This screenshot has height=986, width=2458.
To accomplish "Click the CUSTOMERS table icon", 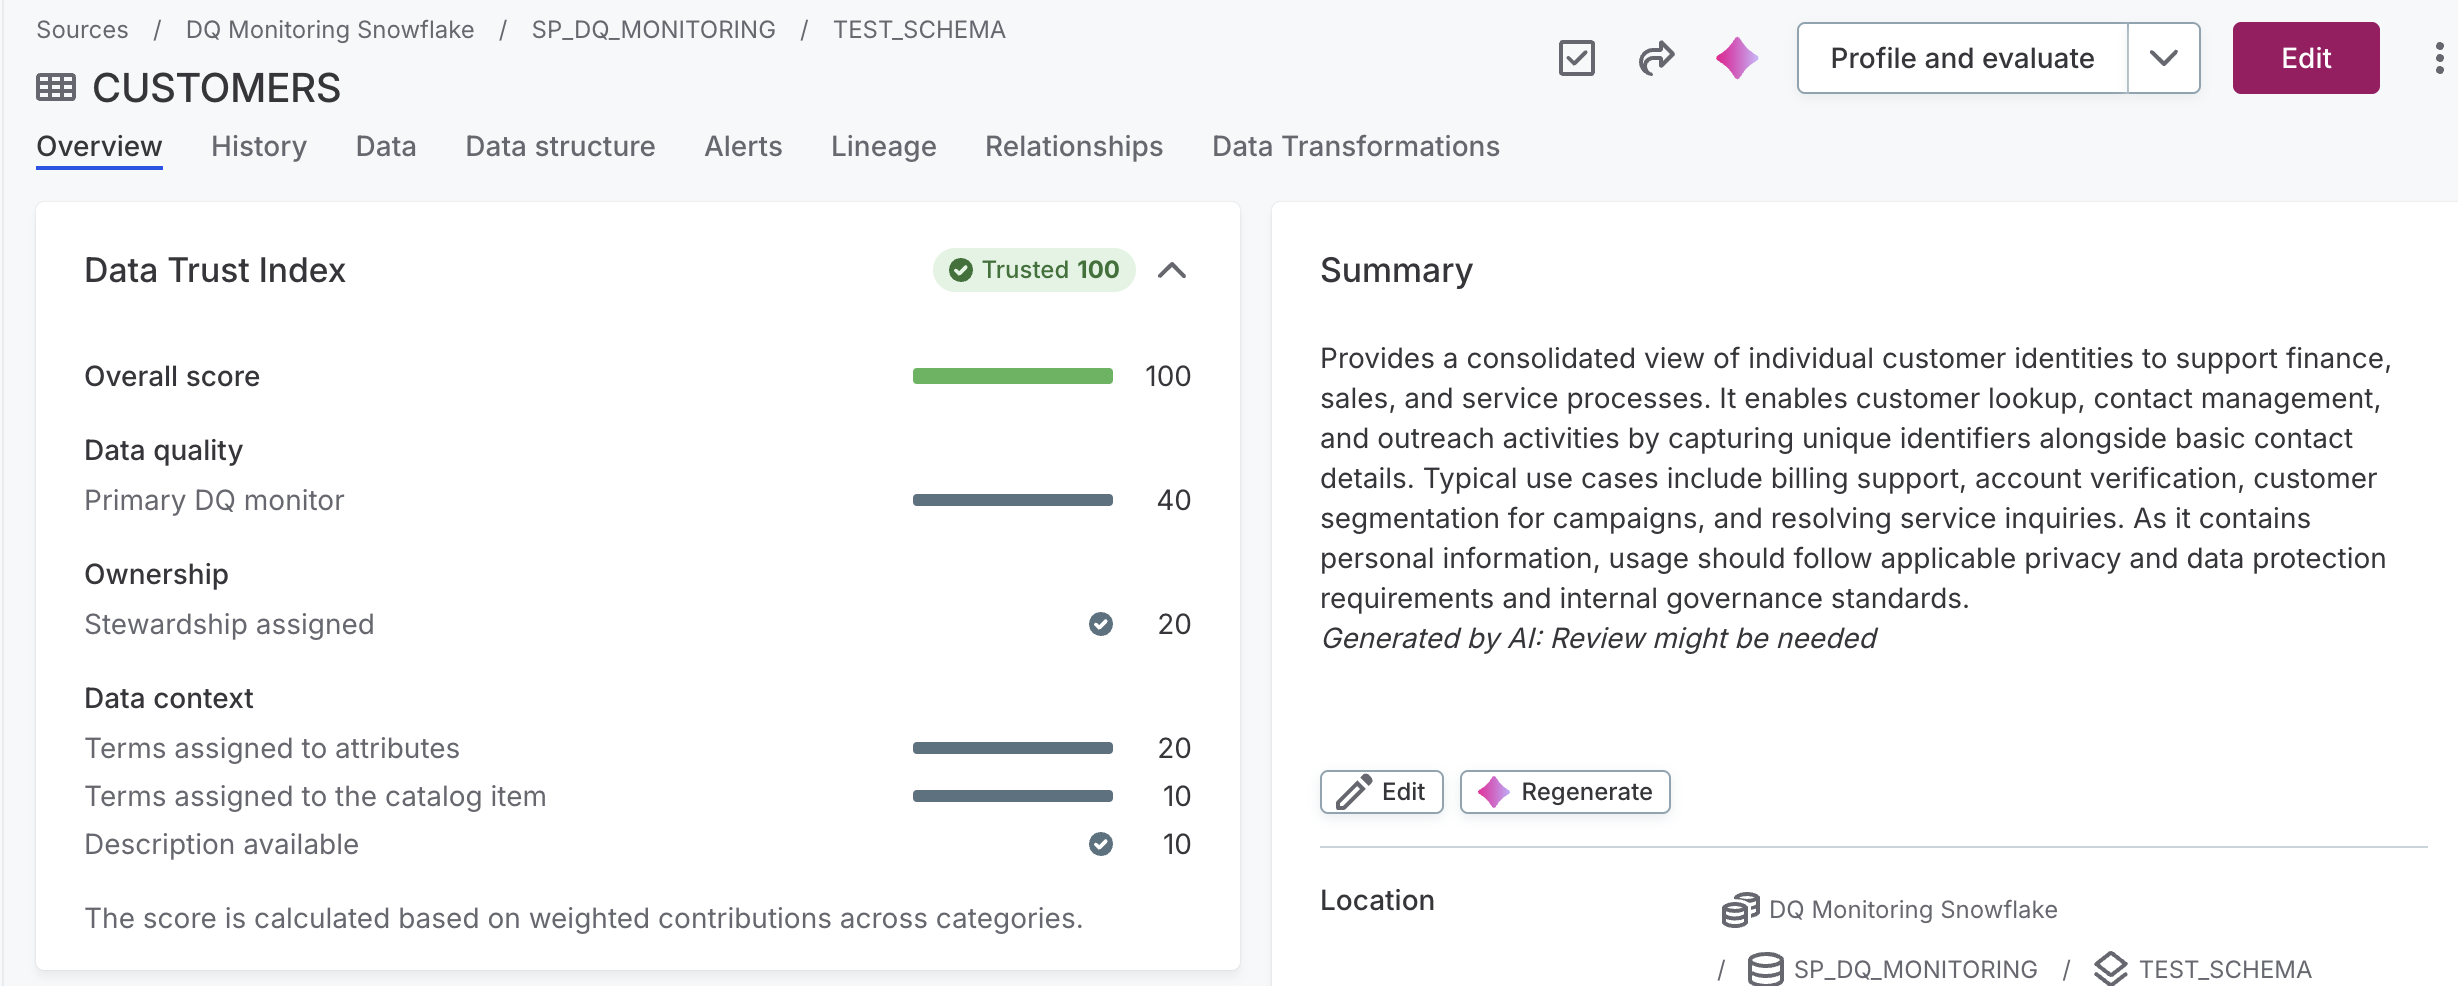I will click(x=56, y=88).
